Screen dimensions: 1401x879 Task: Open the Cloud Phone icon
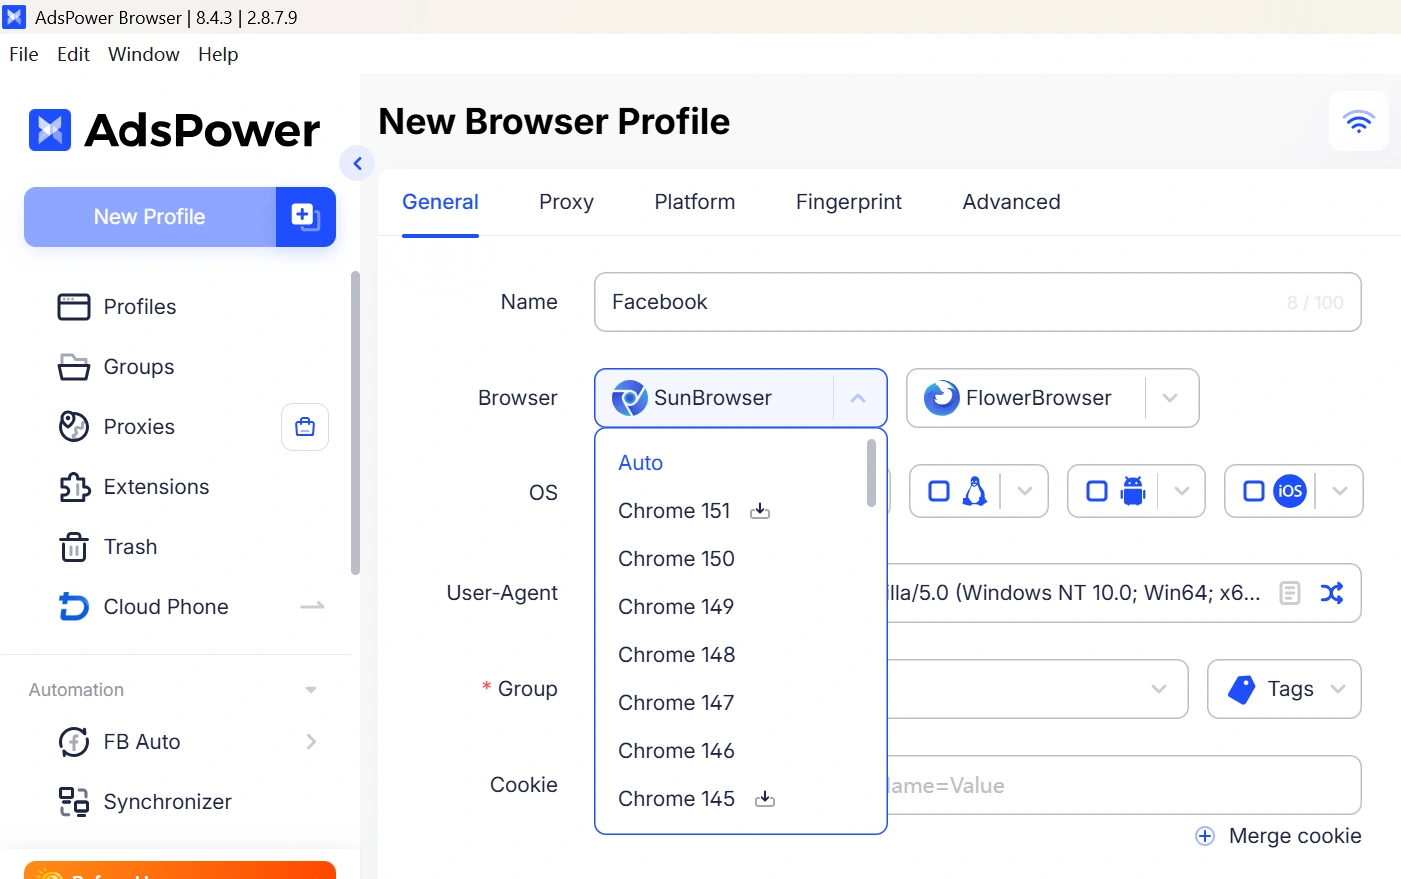[74, 607]
